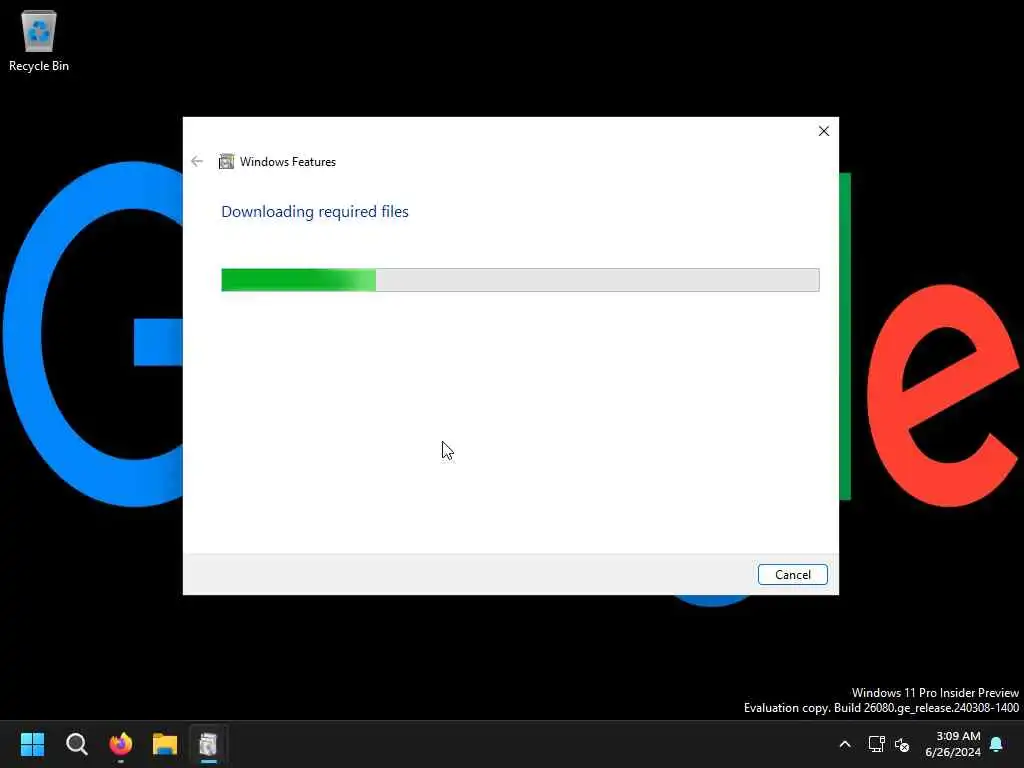Launch Firefox from the taskbar
Screen dimensions: 1024x768
pos(121,744)
